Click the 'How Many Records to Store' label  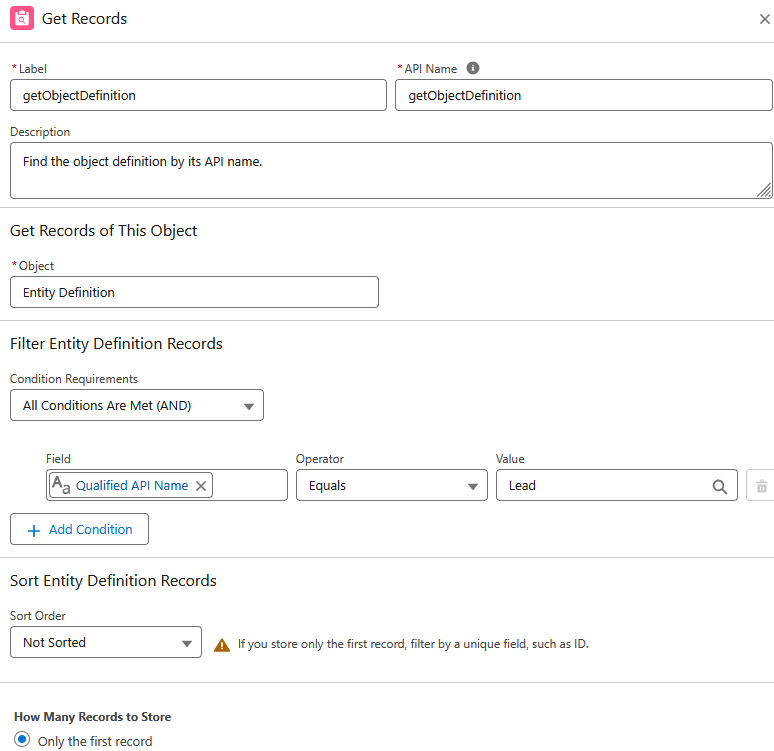tap(93, 716)
